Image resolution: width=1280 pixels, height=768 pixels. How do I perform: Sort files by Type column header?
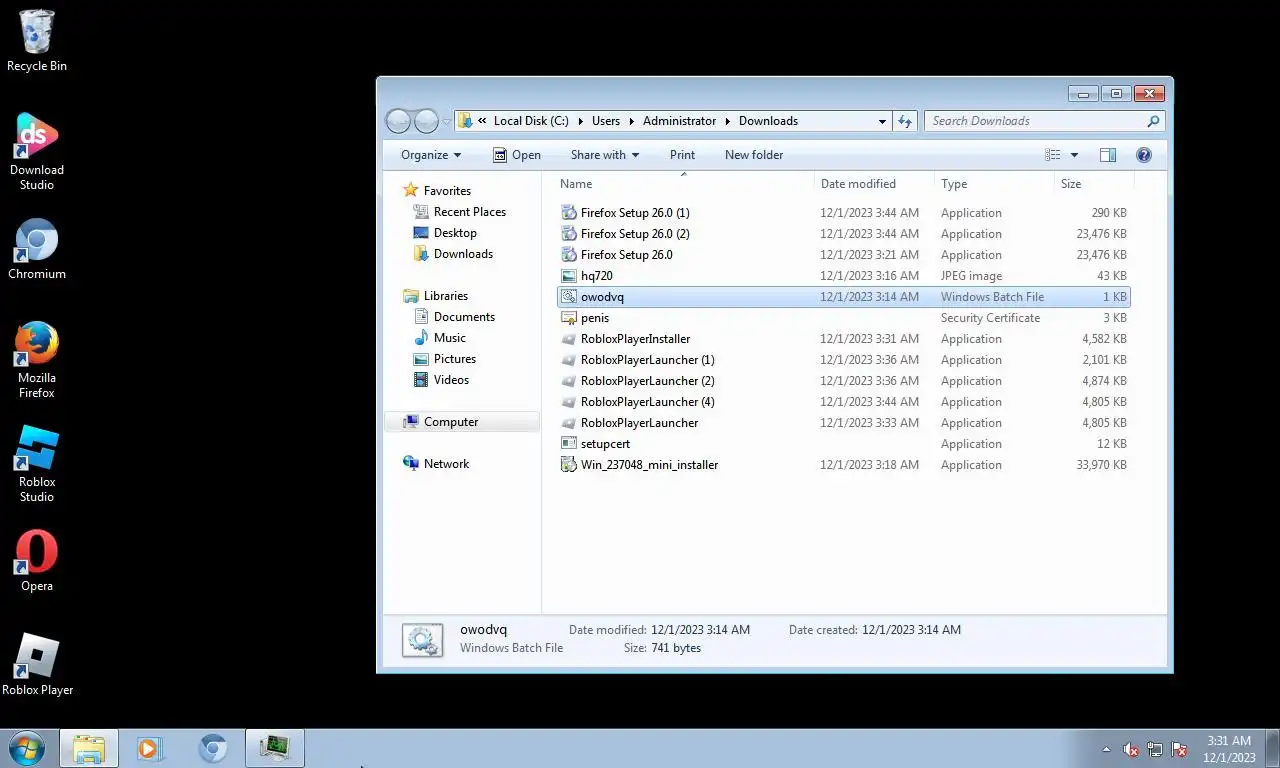coord(994,184)
